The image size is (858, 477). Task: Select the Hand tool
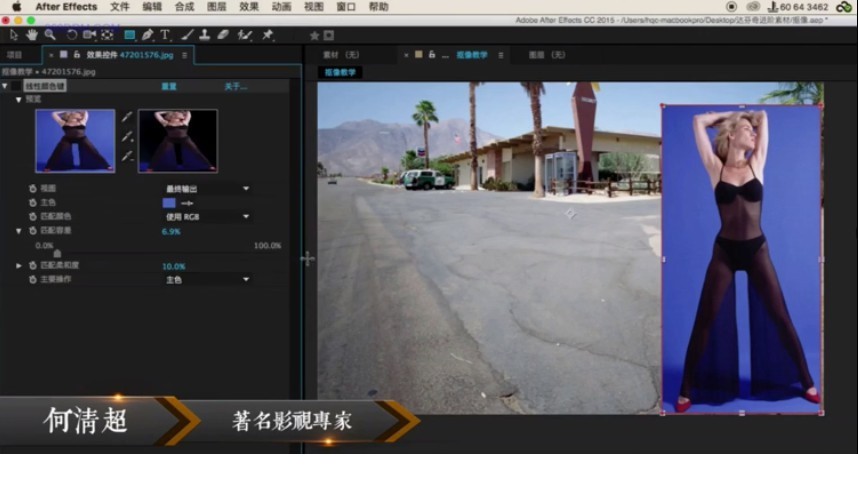(32, 35)
